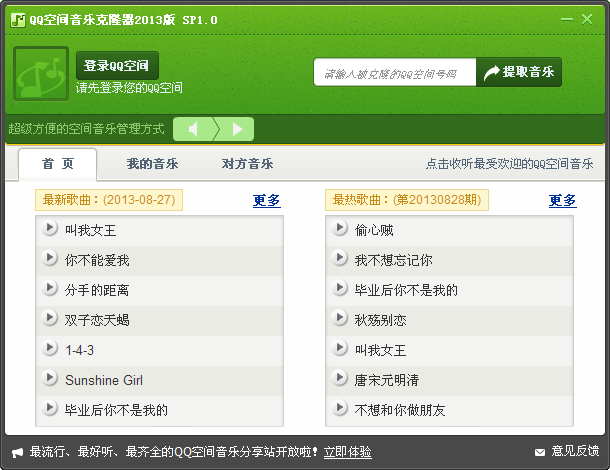Click the QQ空间账号 input field
This screenshot has height=470, width=610.
click(x=394, y=73)
